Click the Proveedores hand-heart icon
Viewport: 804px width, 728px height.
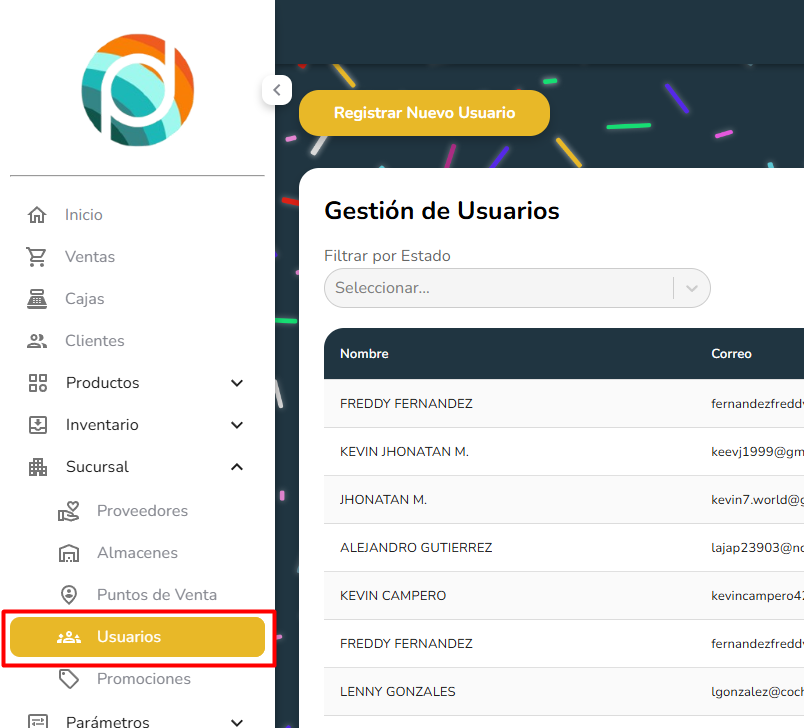click(69, 511)
